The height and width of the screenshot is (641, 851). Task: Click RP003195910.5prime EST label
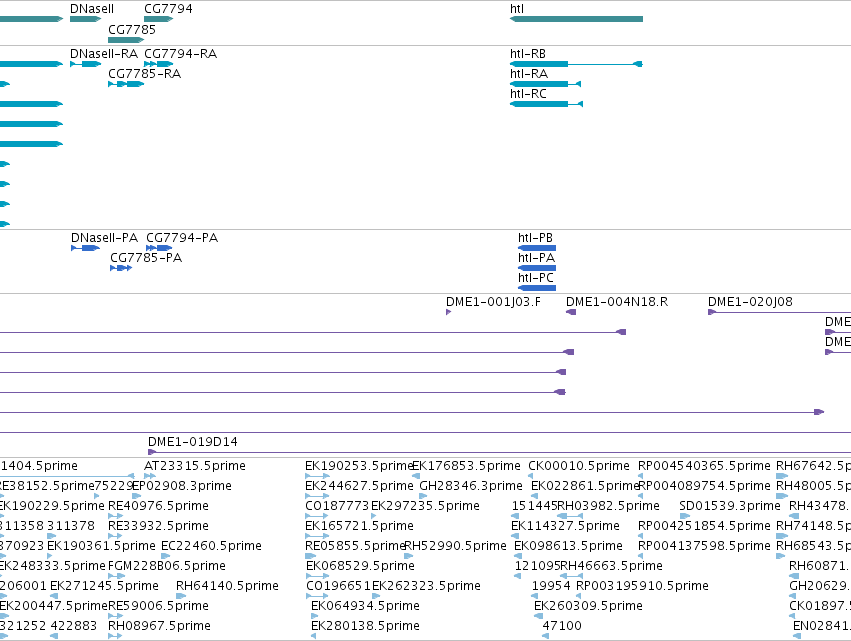pos(642,586)
